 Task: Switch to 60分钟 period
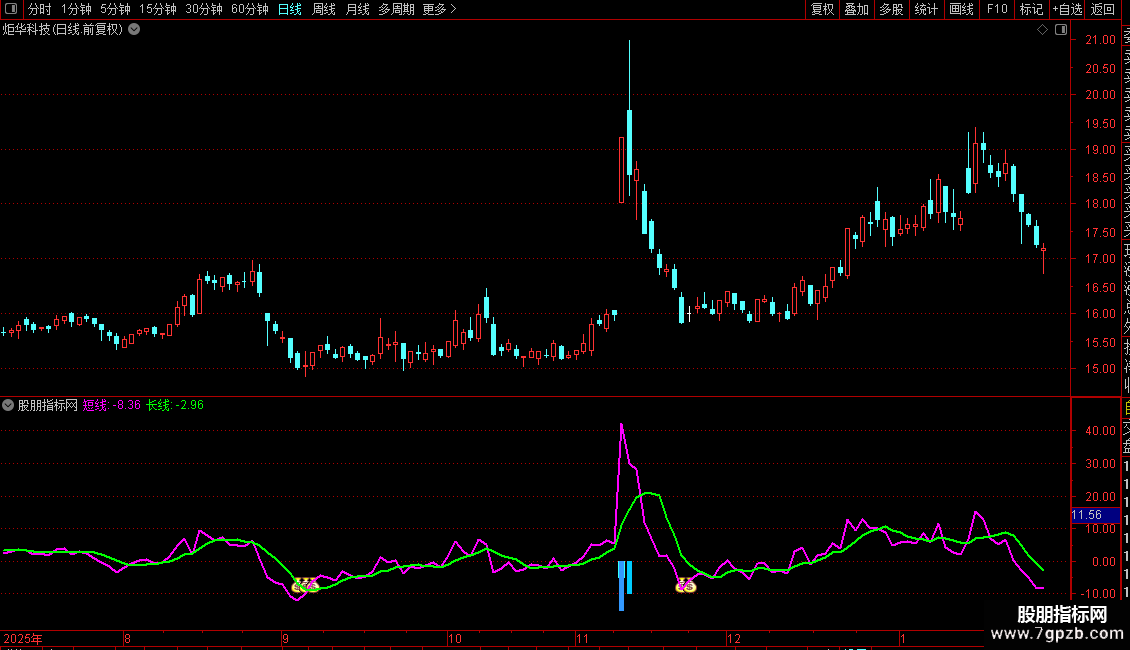tap(250, 10)
